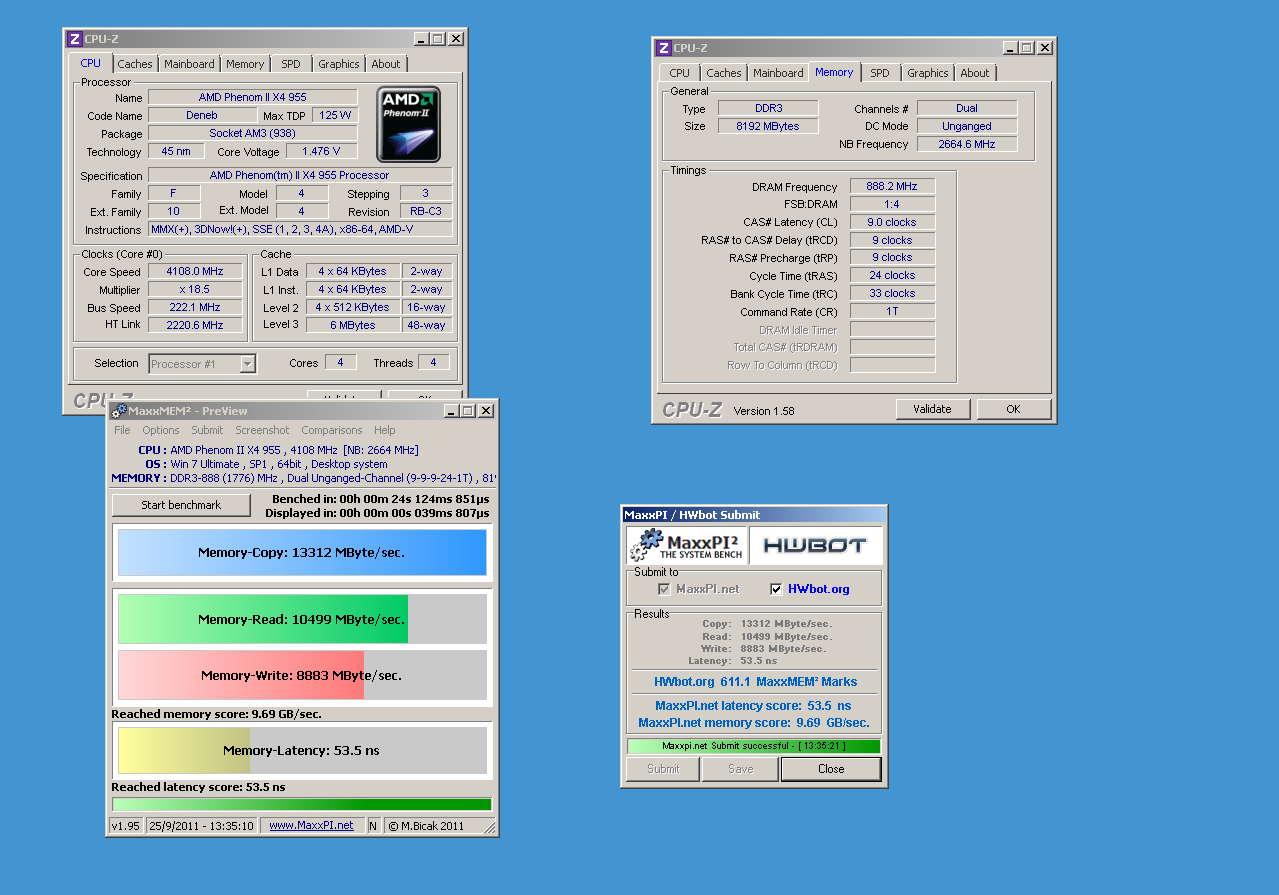Click HWbot.org 611.1 MaxxMEM² Marks text
1279x895 pixels.
click(x=755, y=681)
